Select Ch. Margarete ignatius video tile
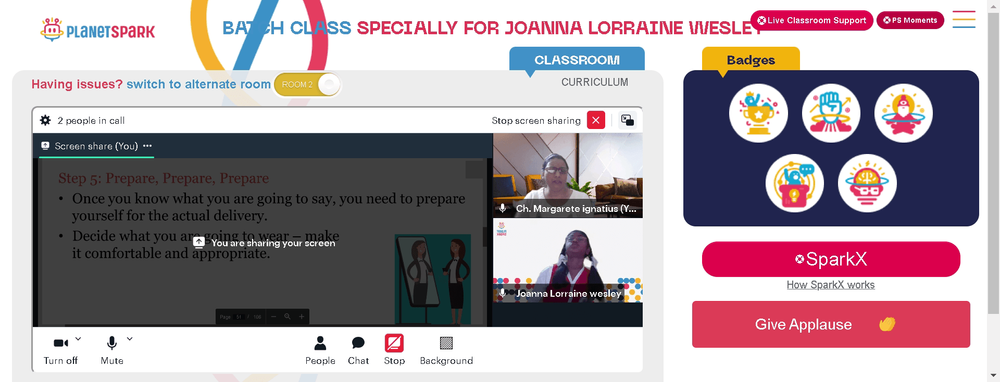The width and height of the screenshot is (1000, 382). [x=568, y=175]
